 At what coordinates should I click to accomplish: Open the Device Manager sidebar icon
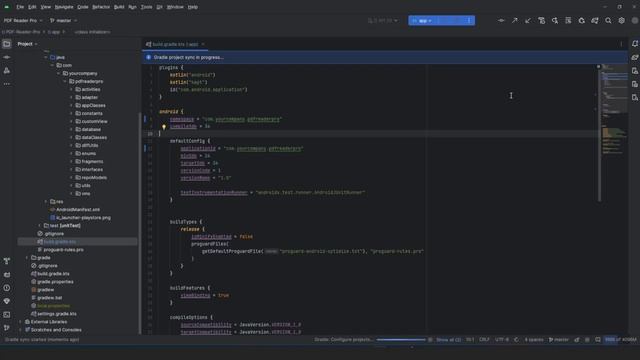[635, 71]
